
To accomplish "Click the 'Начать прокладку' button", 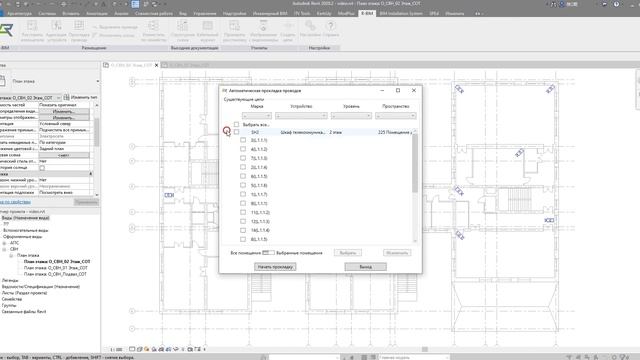I will pos(275,267).
